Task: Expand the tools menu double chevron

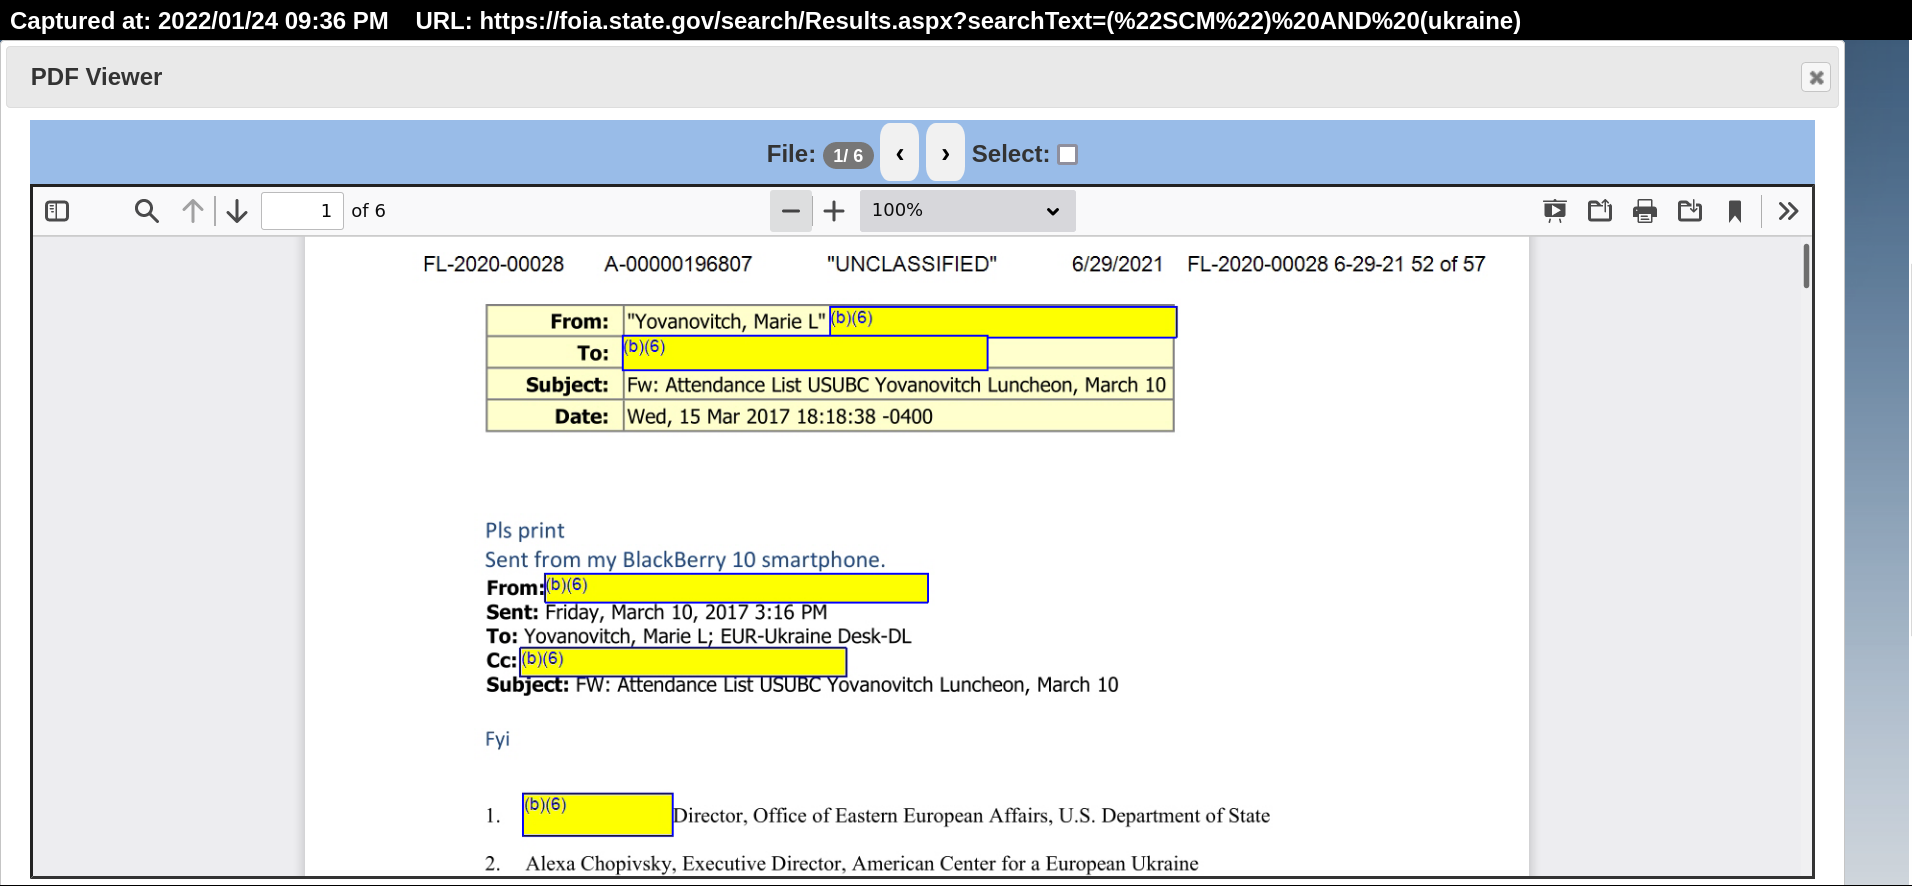Action: pos(1789,211)
